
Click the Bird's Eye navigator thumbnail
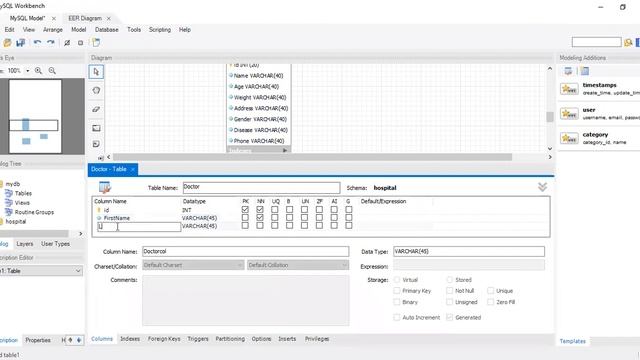coord(35,116)
